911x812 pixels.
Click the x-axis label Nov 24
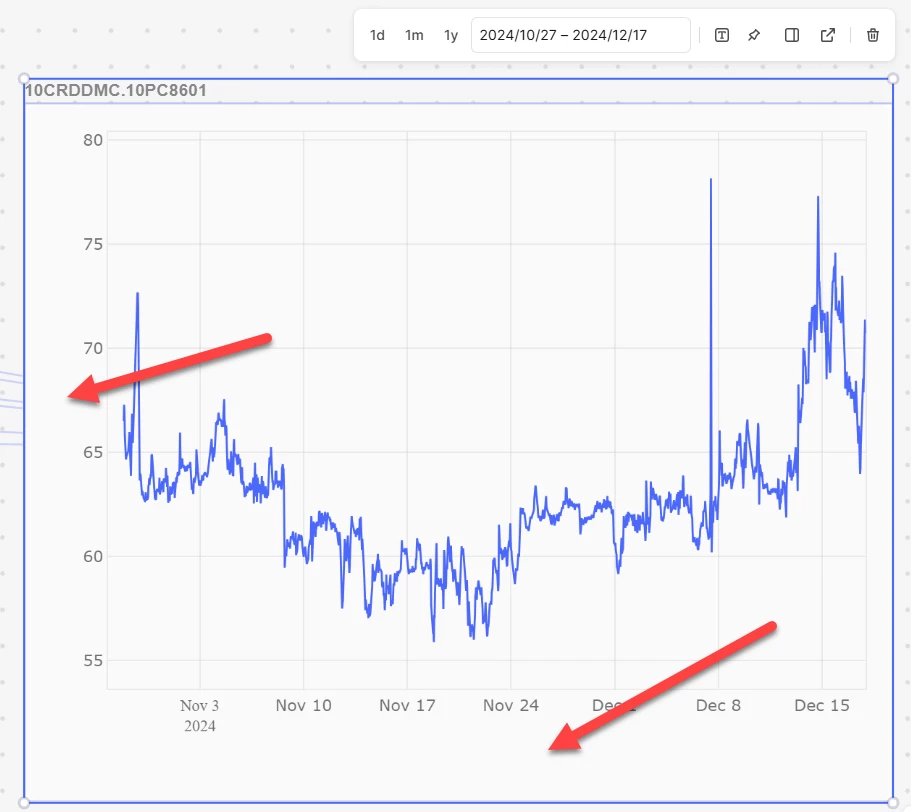[x=511, y=705]
